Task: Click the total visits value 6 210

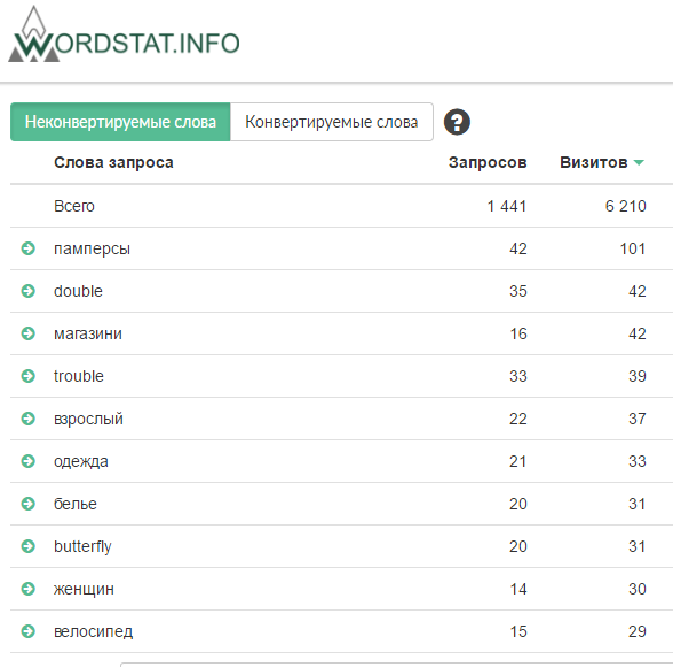Action: pyautogui.click(x=625, y=206)
